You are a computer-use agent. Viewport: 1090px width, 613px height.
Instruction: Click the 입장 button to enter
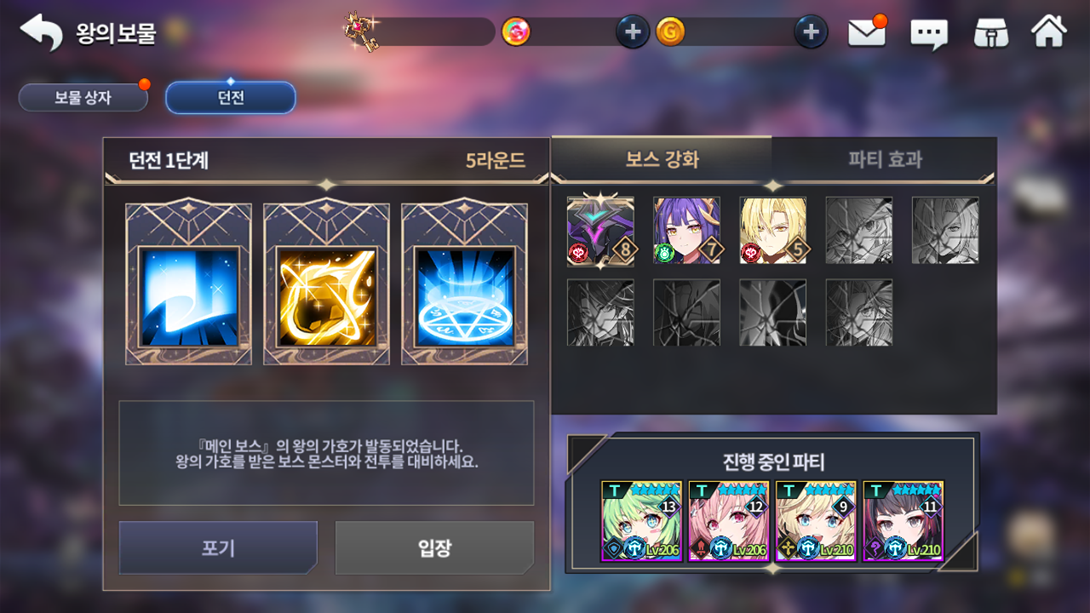pyautogui.click(x=434, y=548)
